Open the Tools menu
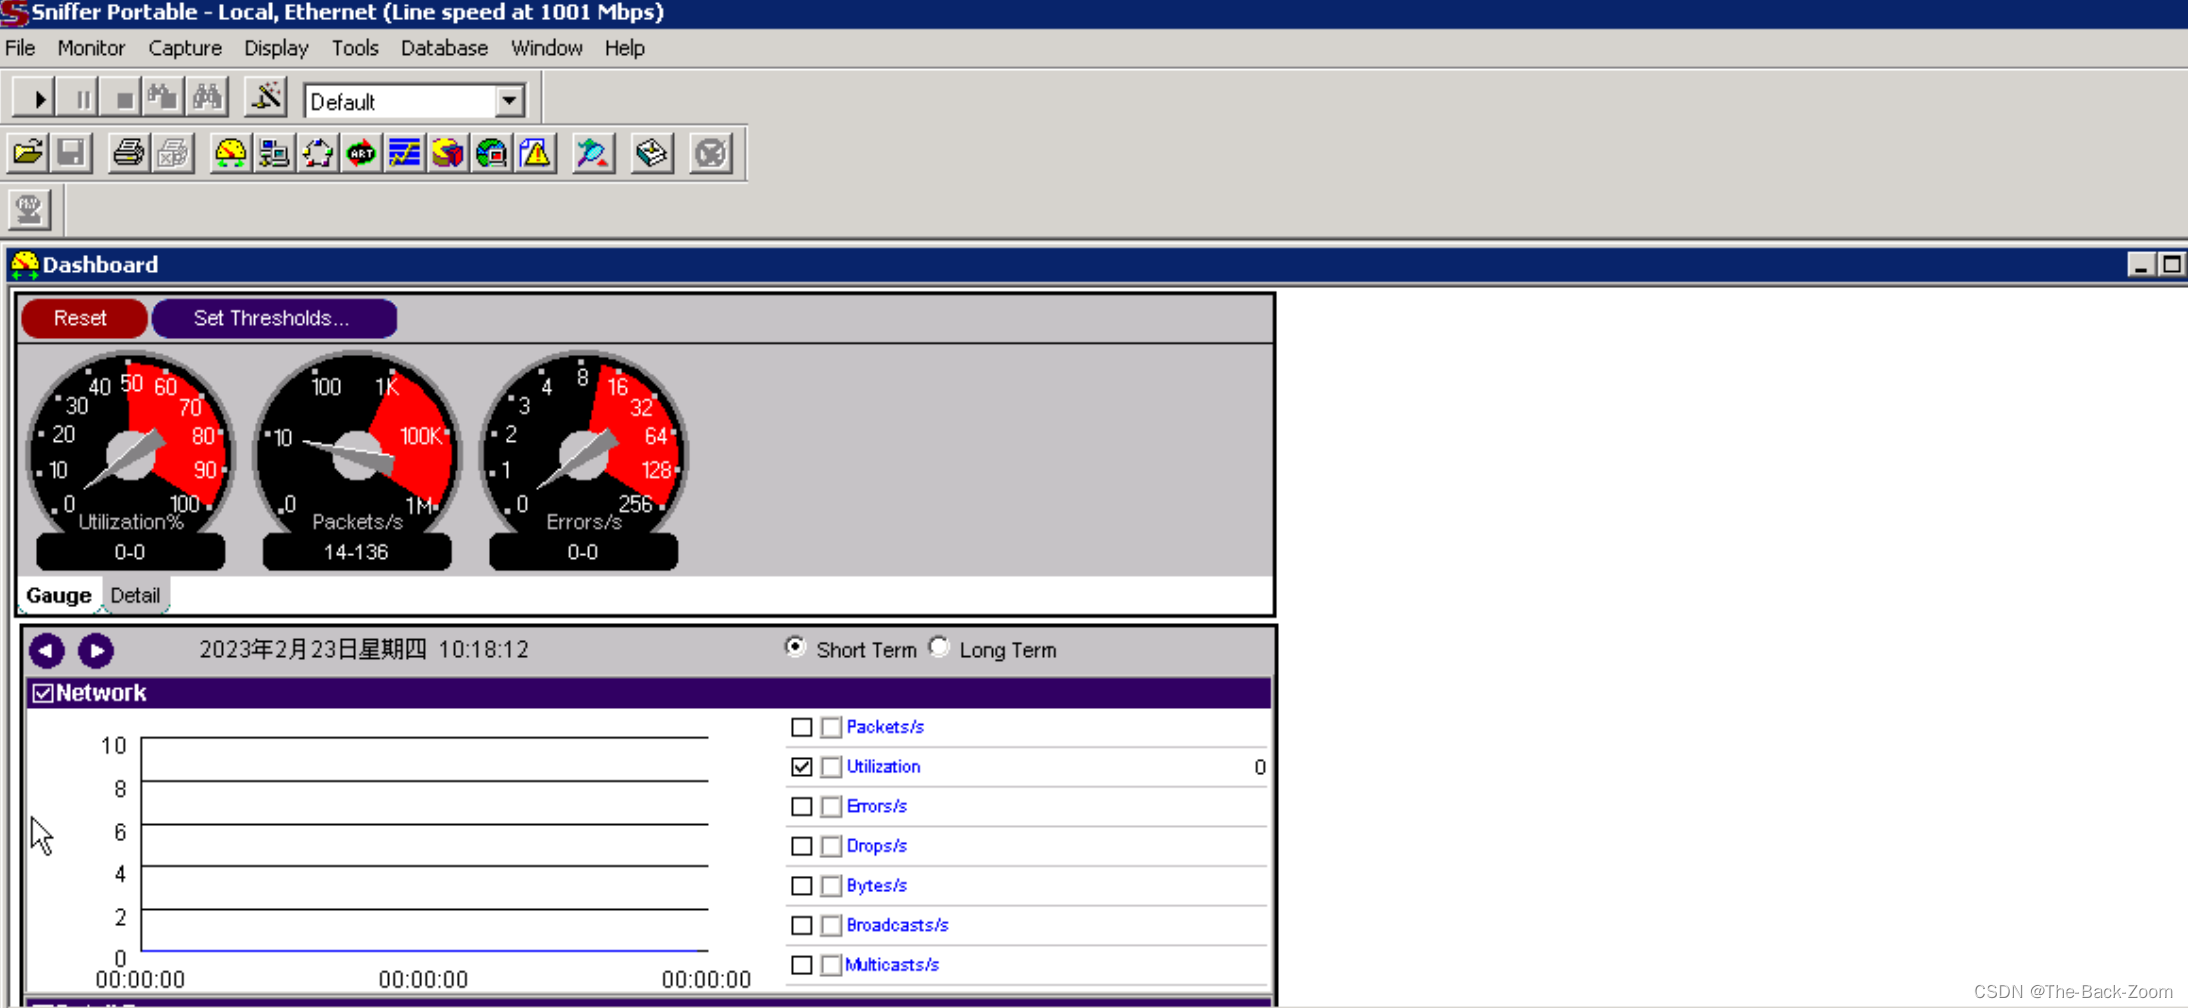Image resolution: width=2188 pixels, height=1008 pixels. tap(355, 48)
